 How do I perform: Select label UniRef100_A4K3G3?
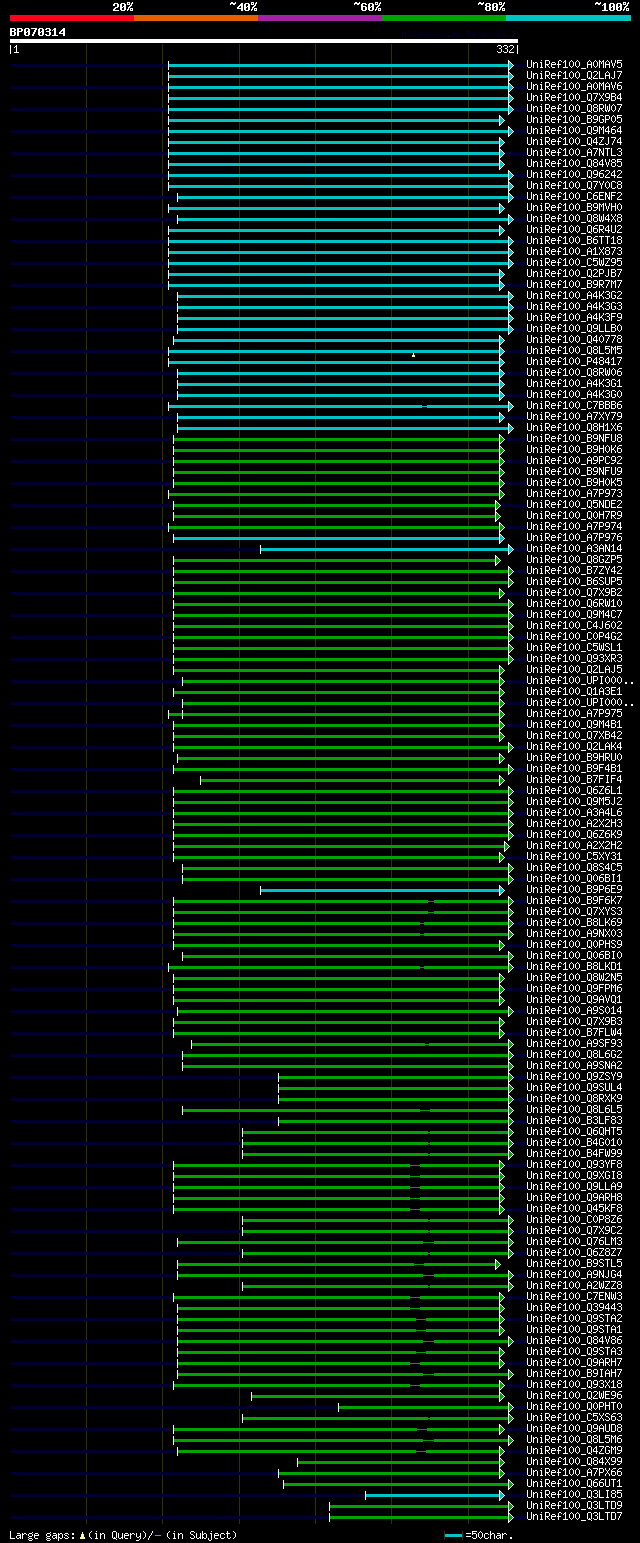coord(574,306)
